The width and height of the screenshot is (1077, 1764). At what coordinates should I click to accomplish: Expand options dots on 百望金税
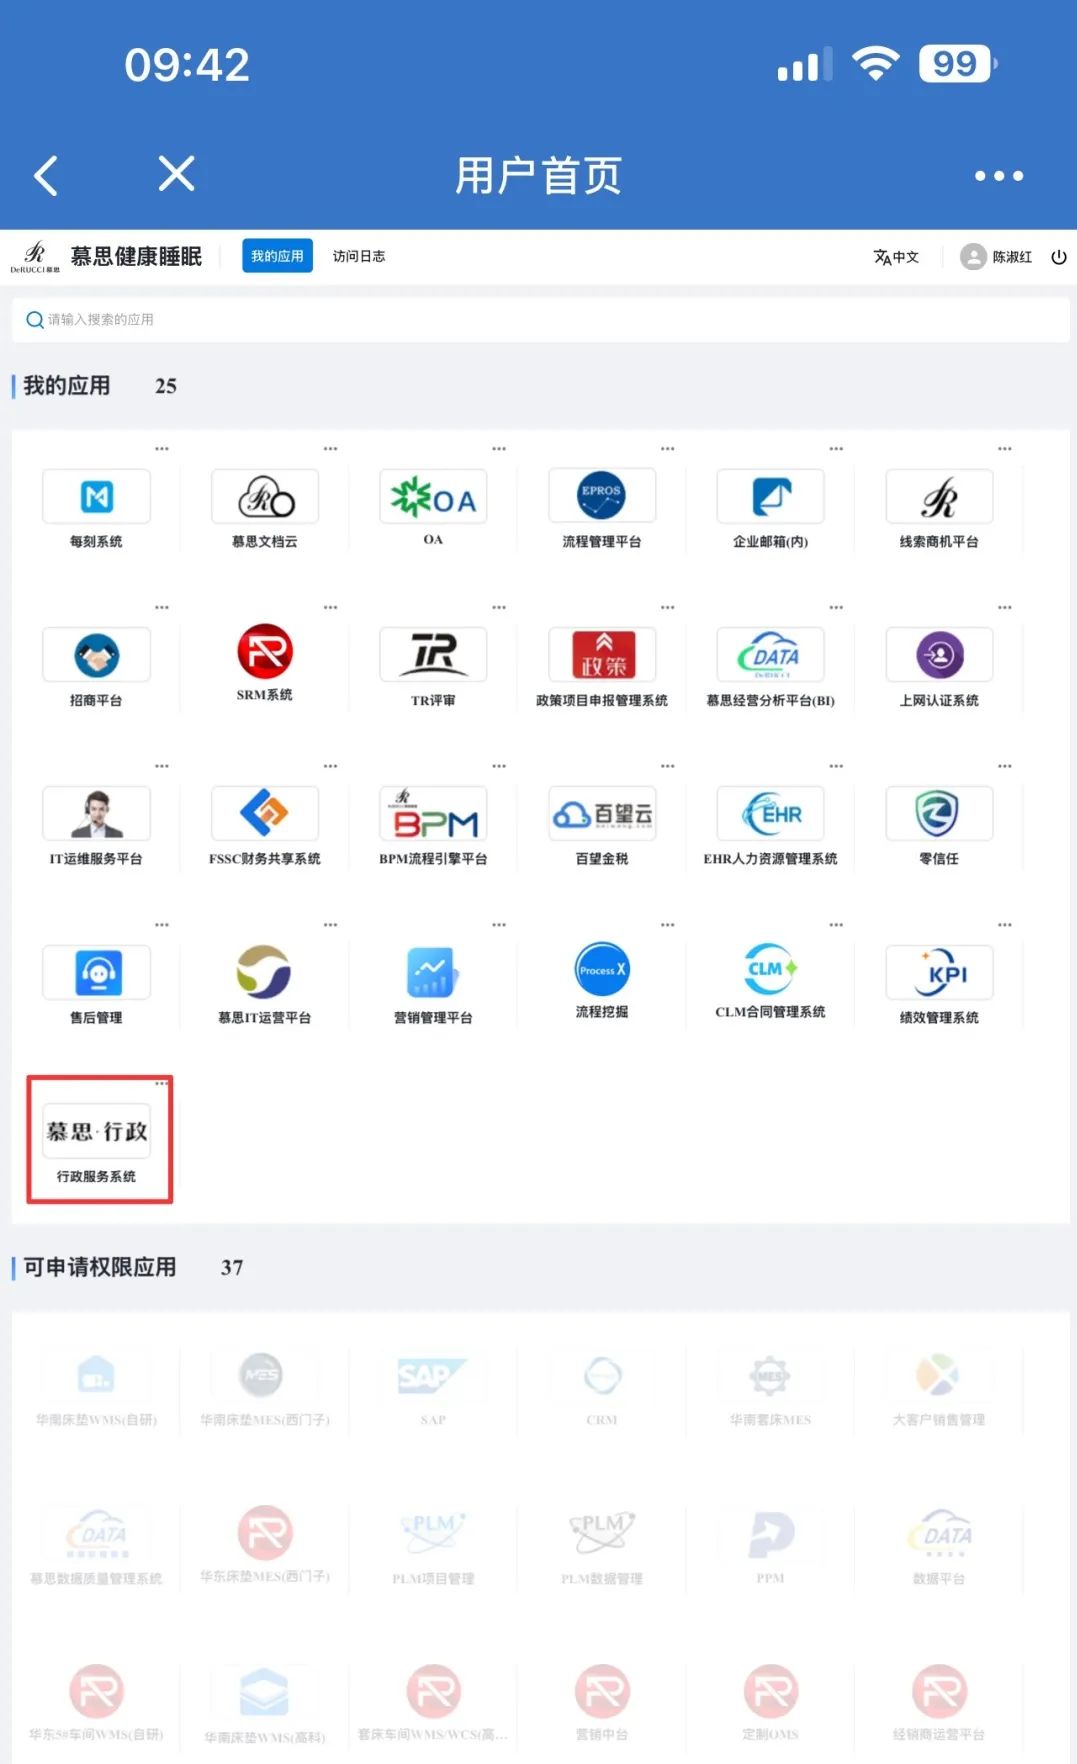pyautogui.click(x=668, y=766)
